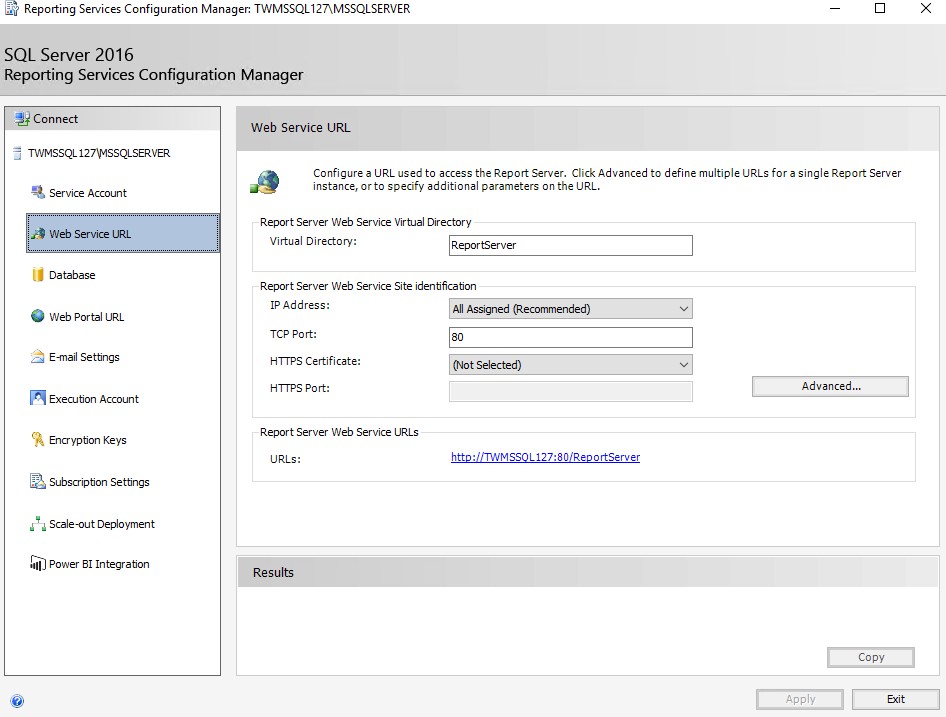Click the Service Account icon

coord(37,193)
